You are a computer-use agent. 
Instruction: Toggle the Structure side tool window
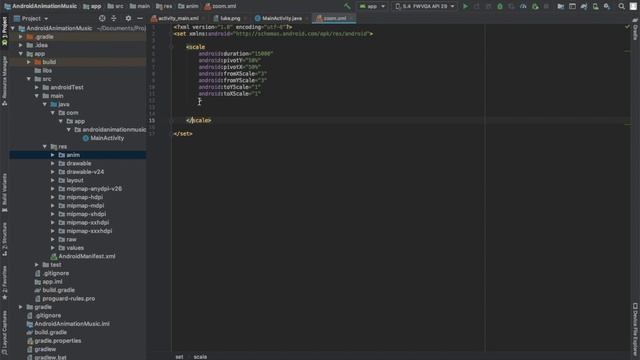(x=4, y=240)
